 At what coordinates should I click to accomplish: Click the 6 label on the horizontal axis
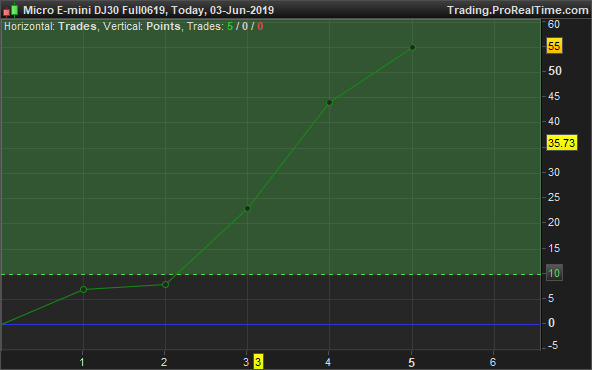[493, 362]
